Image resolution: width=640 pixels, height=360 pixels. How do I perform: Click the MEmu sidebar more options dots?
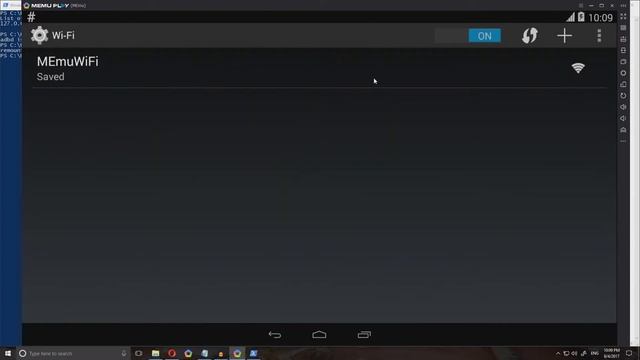point(623,141)
